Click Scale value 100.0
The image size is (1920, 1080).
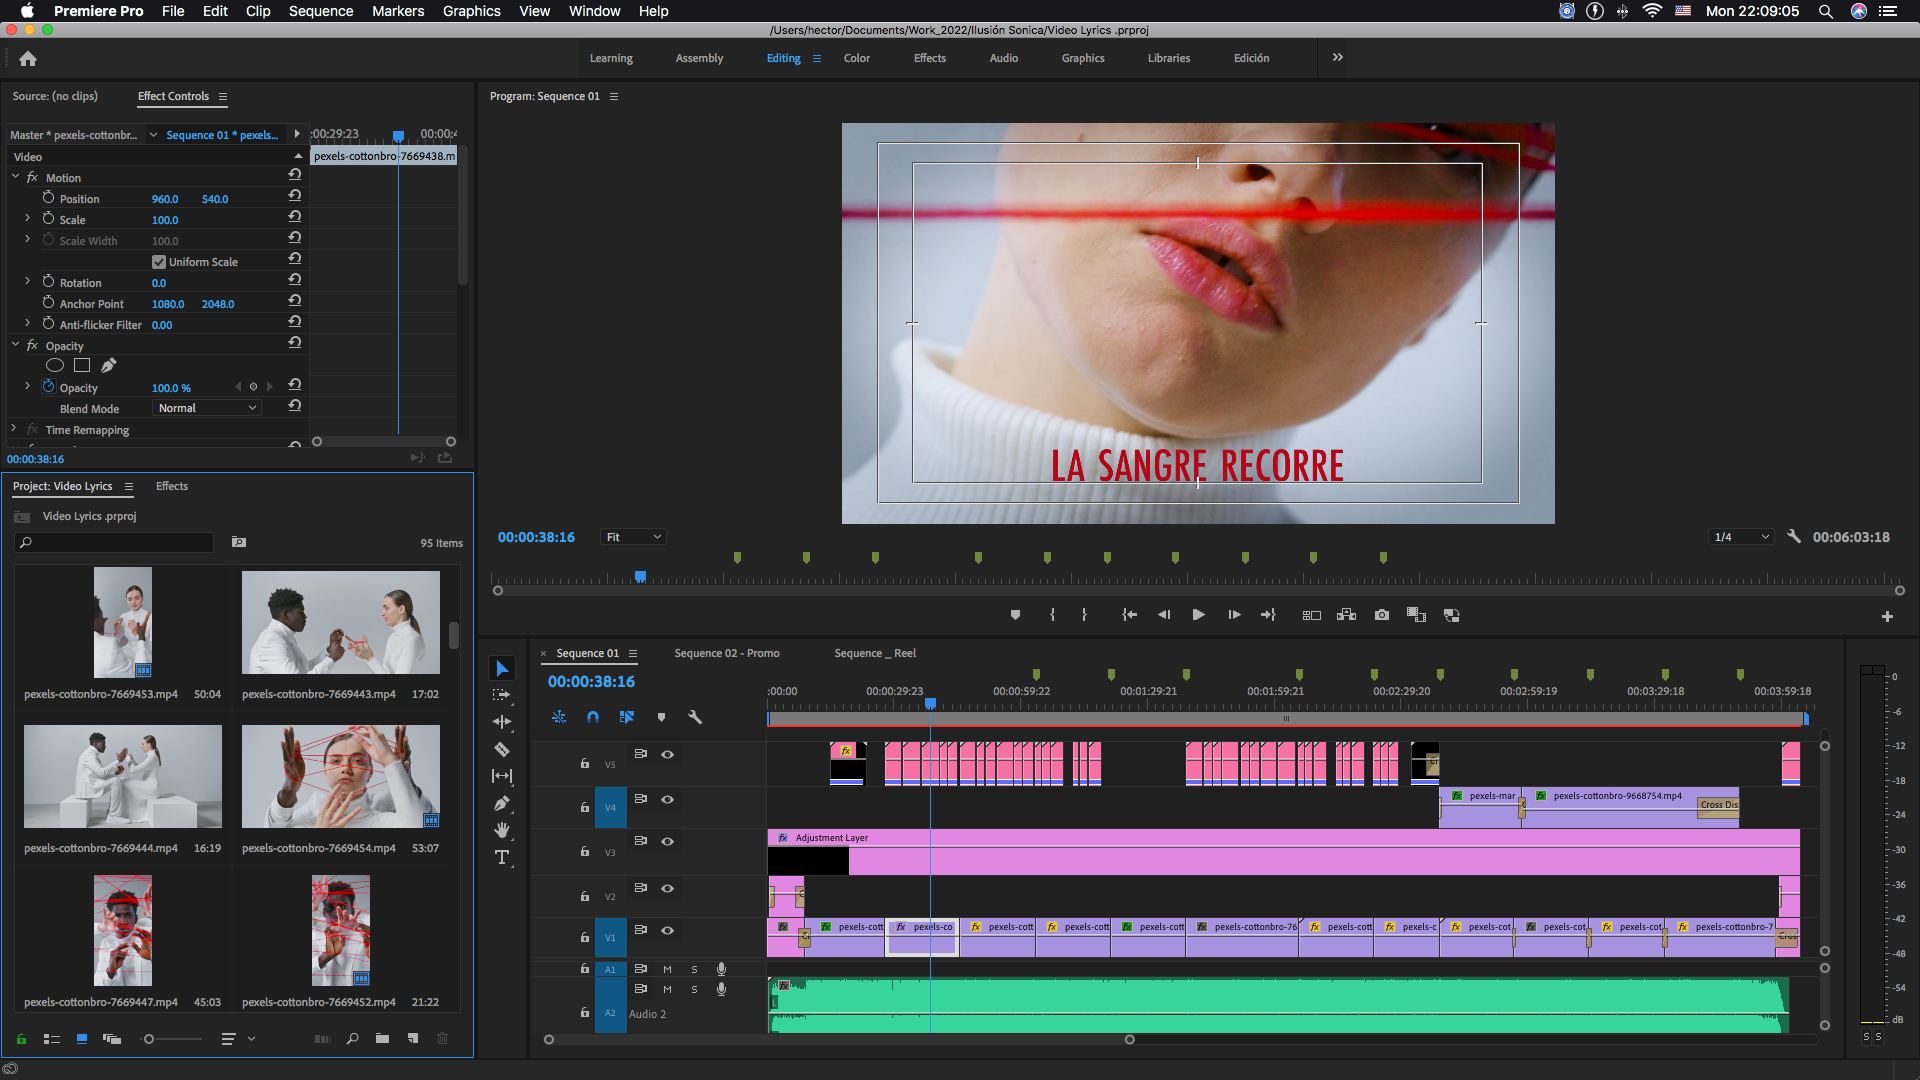(x=165, y=220)
